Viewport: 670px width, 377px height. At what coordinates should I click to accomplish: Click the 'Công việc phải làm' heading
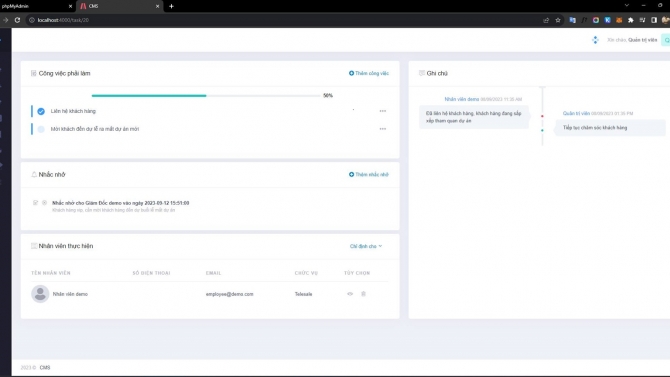pyautogui.click(x=65, y=74)
